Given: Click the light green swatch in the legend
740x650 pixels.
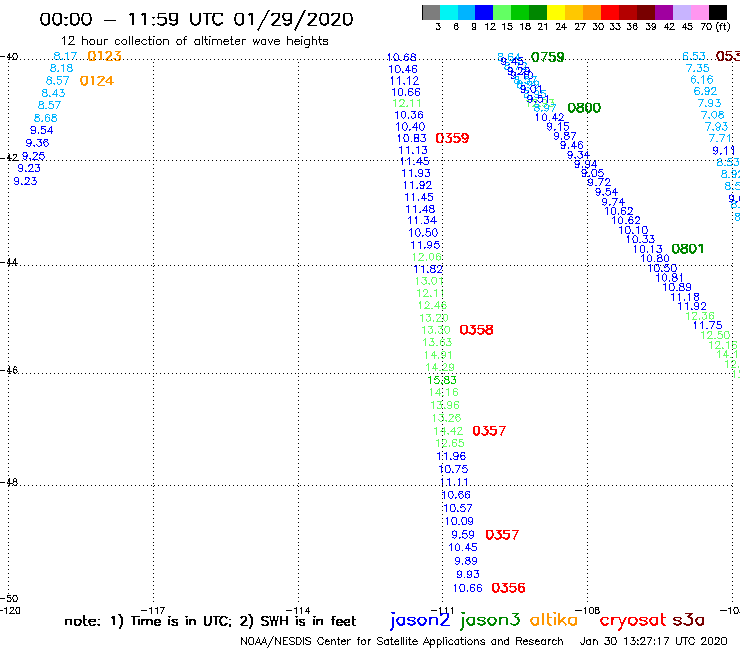Looking at the screenshot, I should tap(502, 12).
